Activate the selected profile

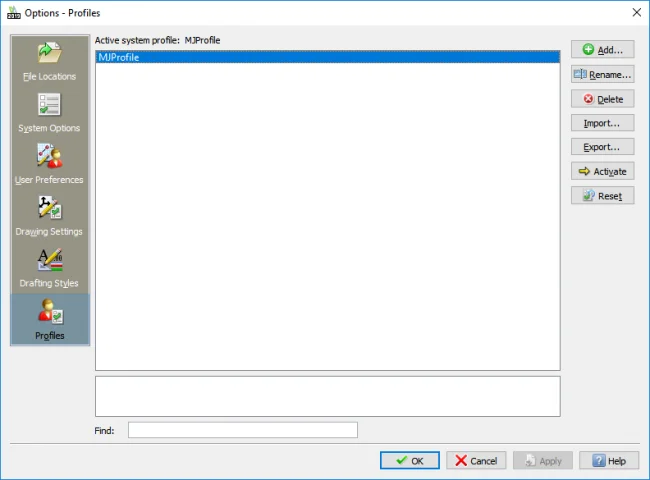click(602, 171)
